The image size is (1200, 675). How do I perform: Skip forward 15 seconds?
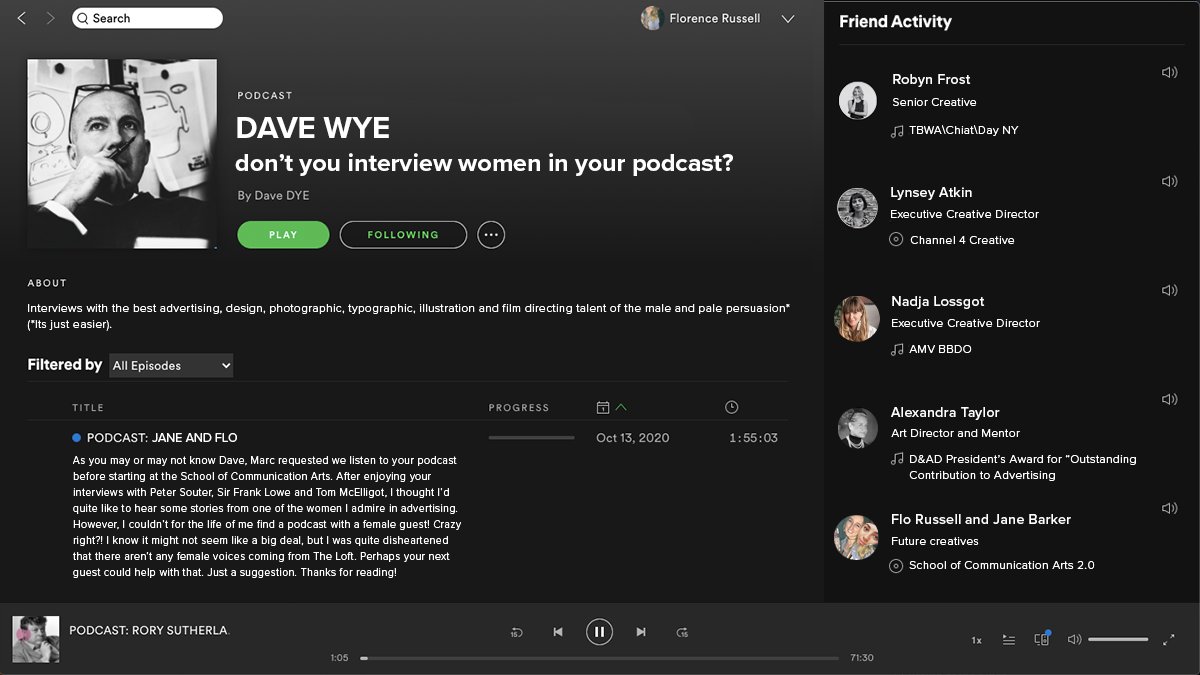coord(682,632)
